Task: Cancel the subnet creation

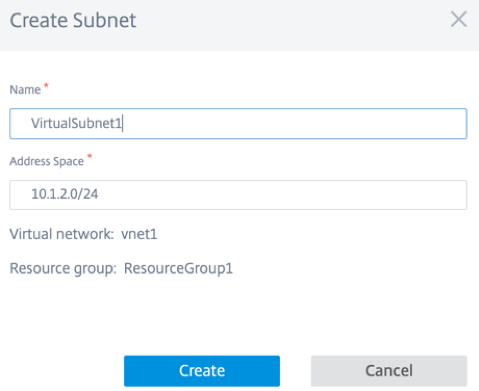Action: point(389,371)
